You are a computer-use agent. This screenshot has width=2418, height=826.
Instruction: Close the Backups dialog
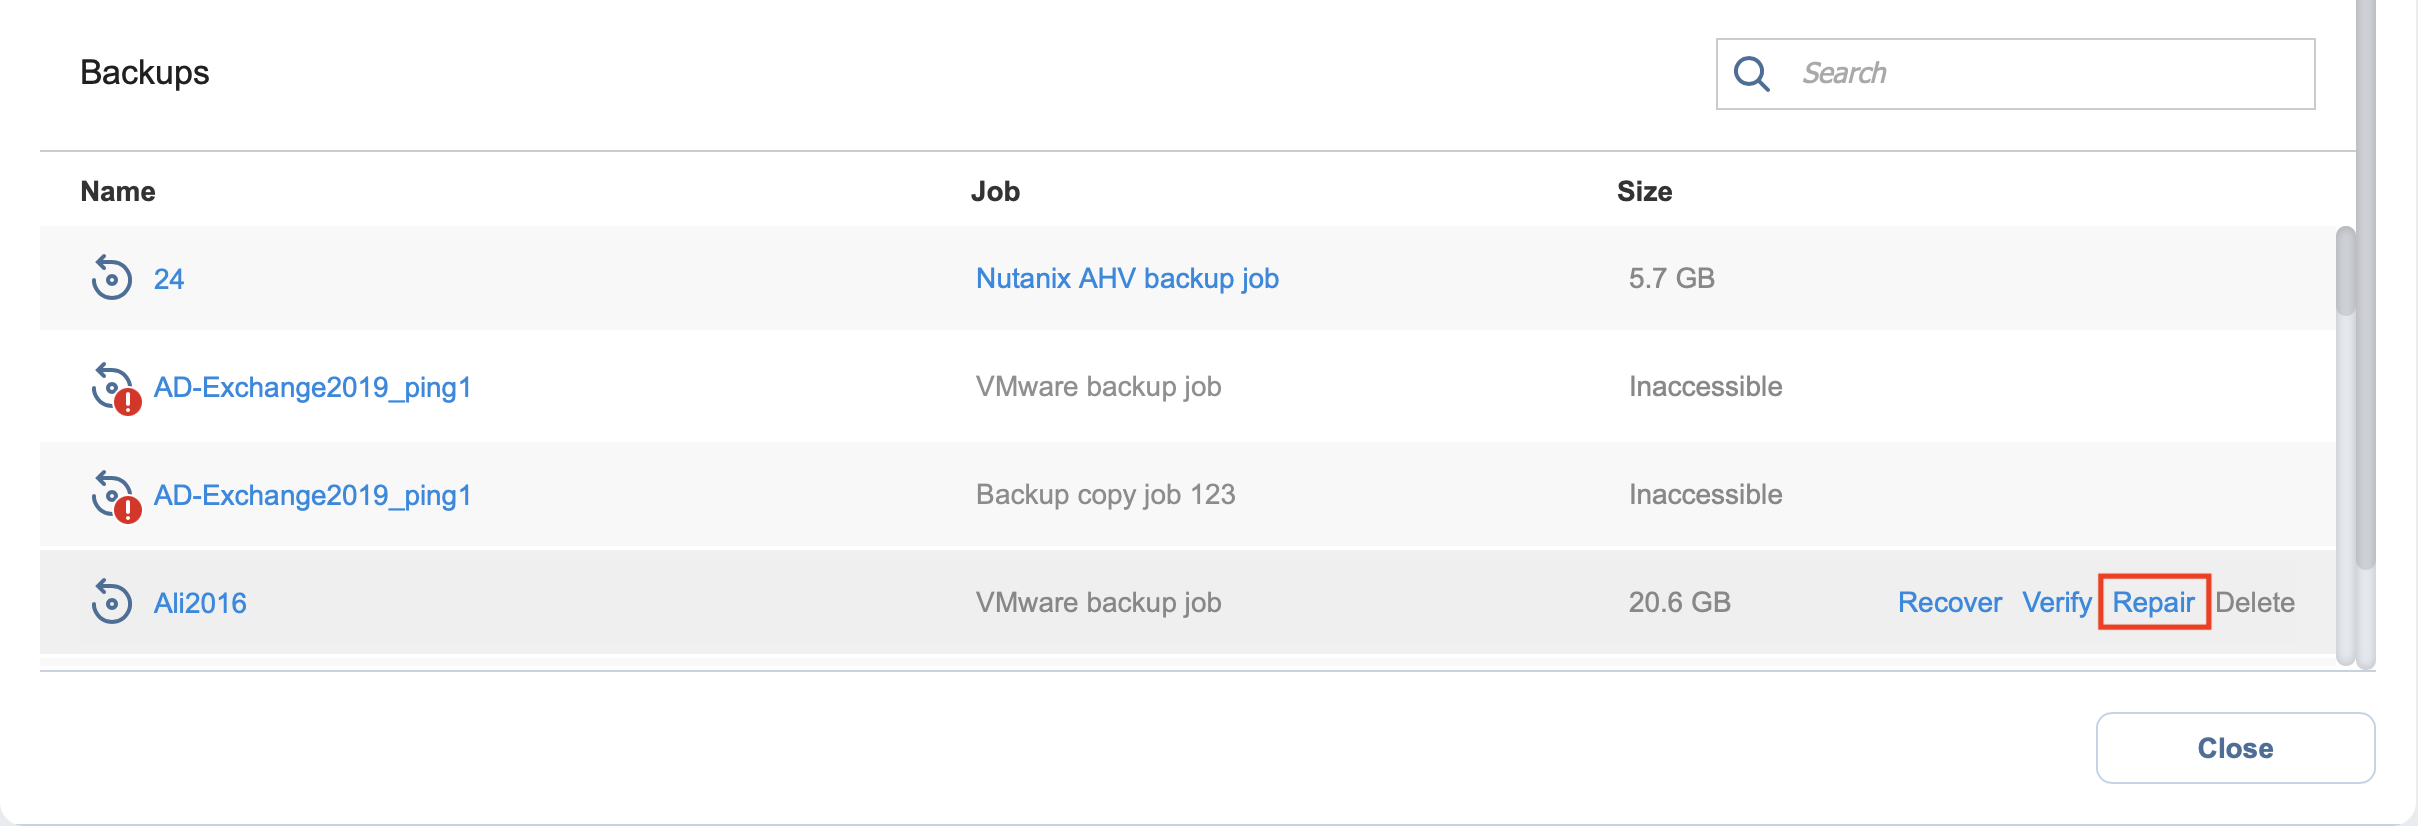click(x=2234, y=748)
